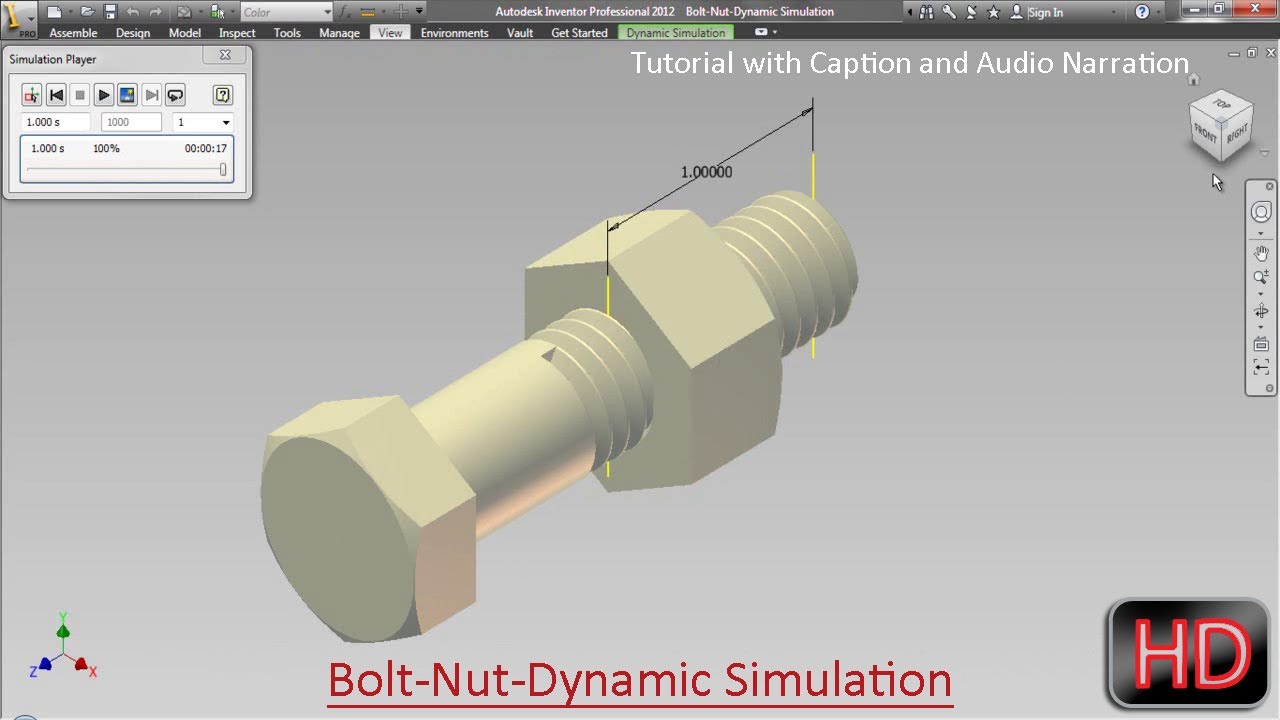The image size is (1280, 720).
Task: Open the Communication Center satellite icon
Action: 971,12
